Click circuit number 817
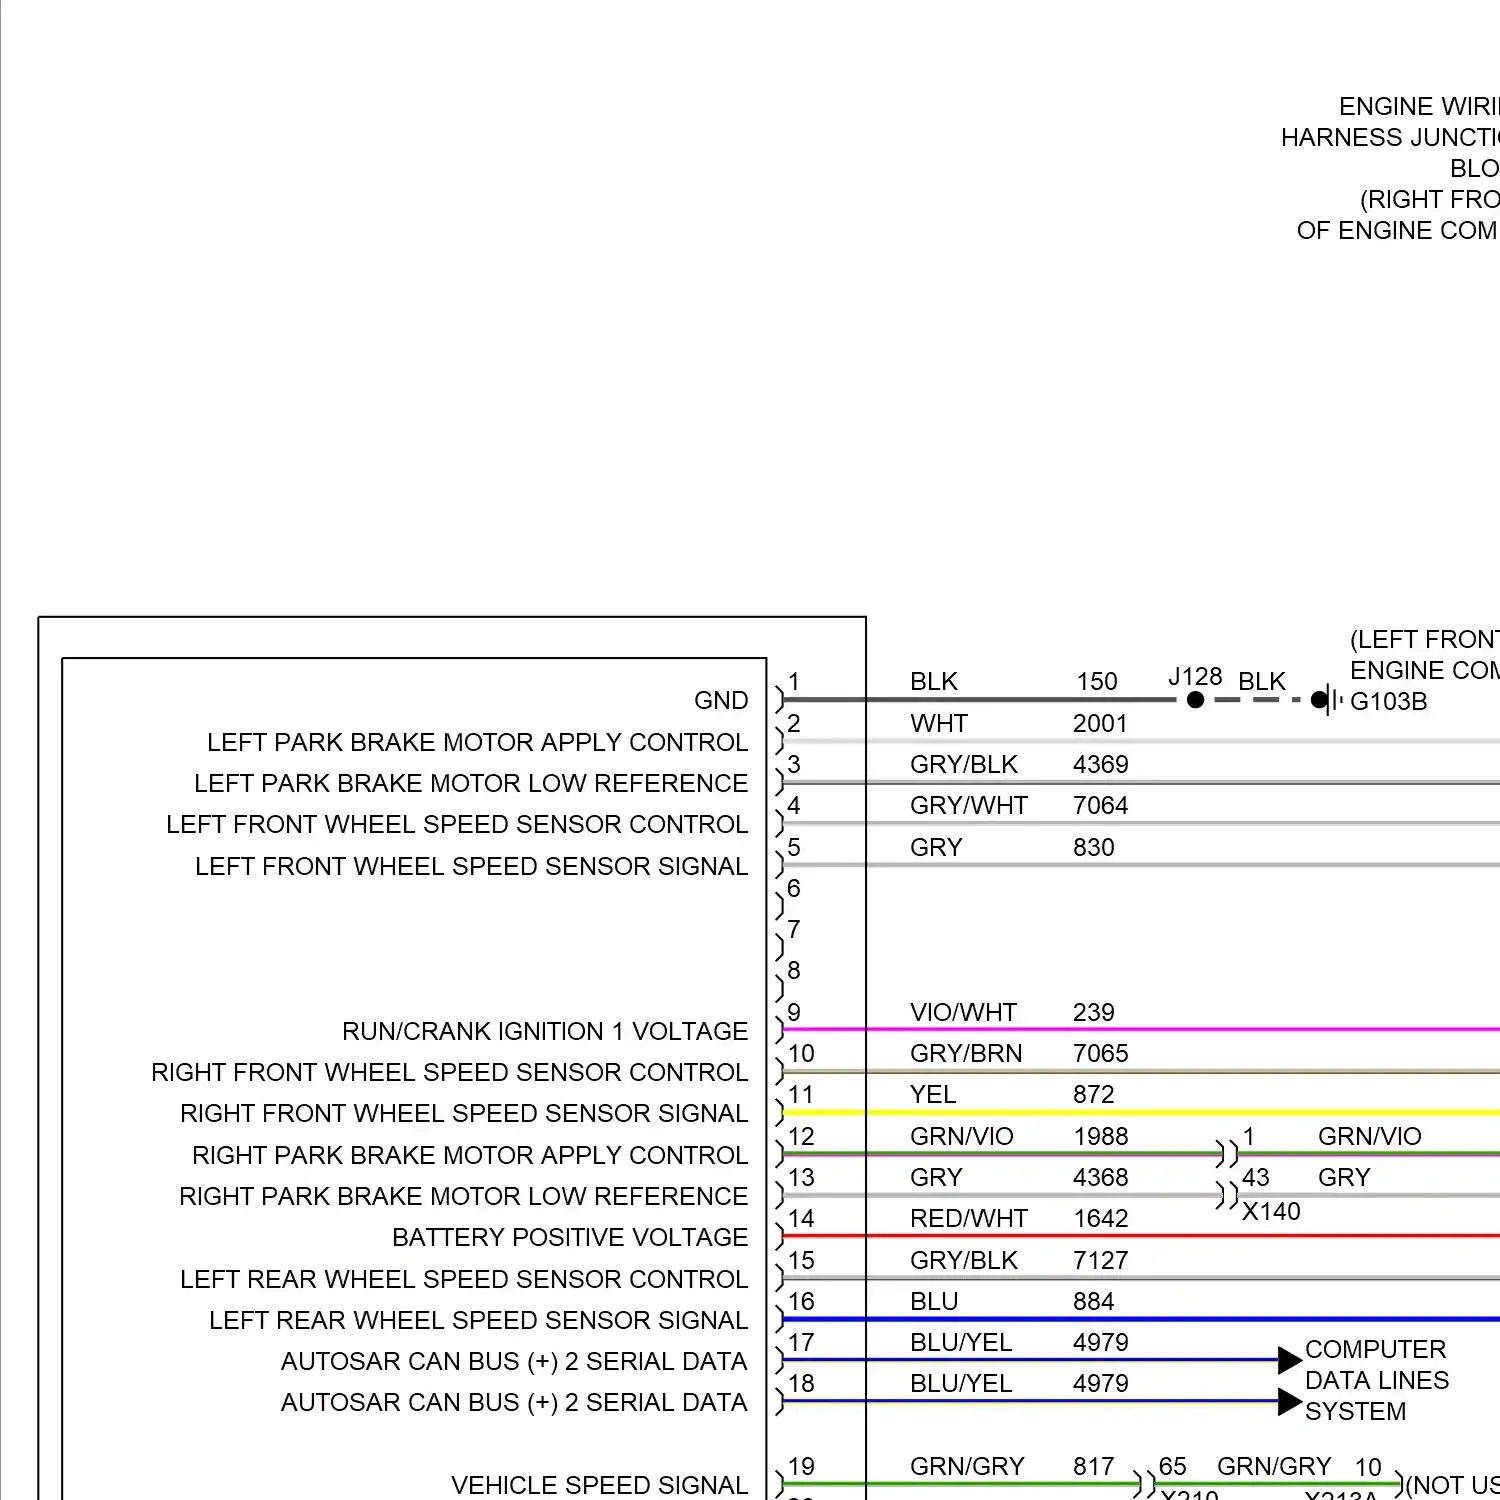The width and height of the screenshot is (1500, 1500). [1093, 1466]
